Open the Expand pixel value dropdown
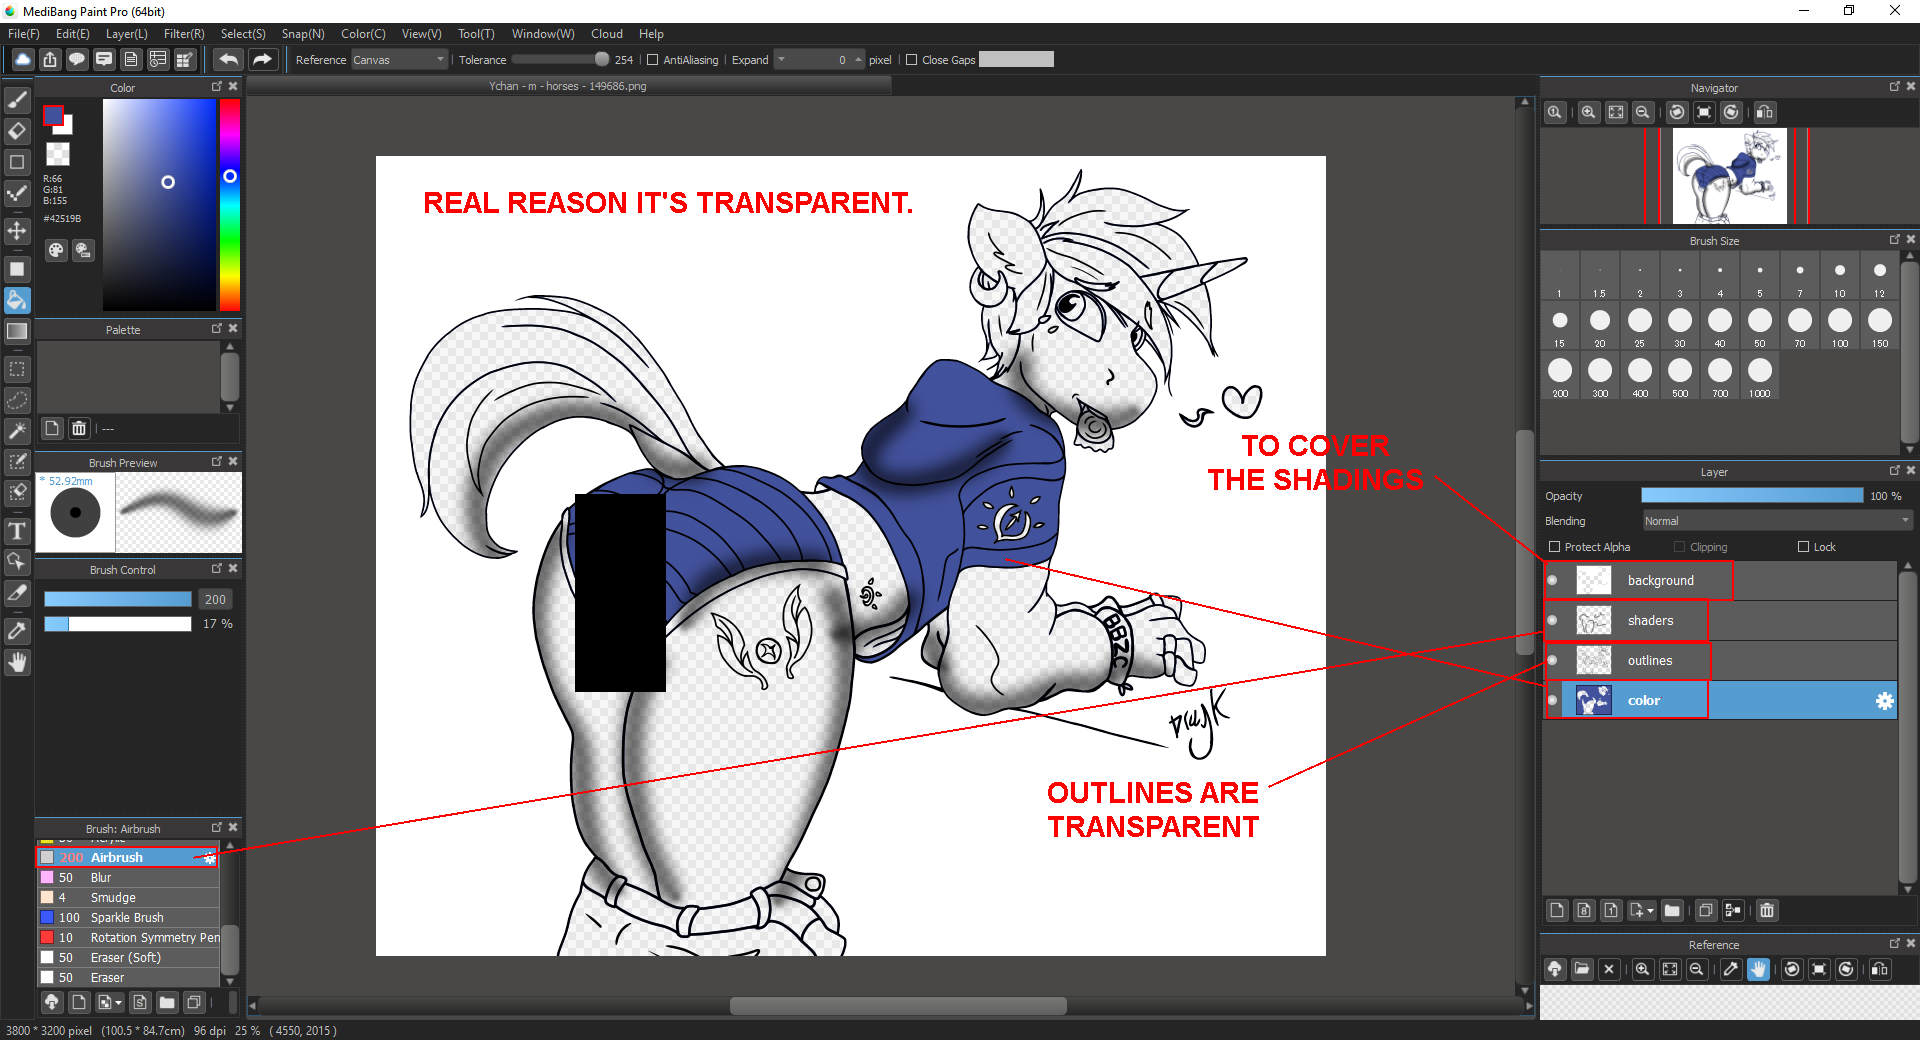Screen dimensions: 1920x1040 click(x=782, y=60)
